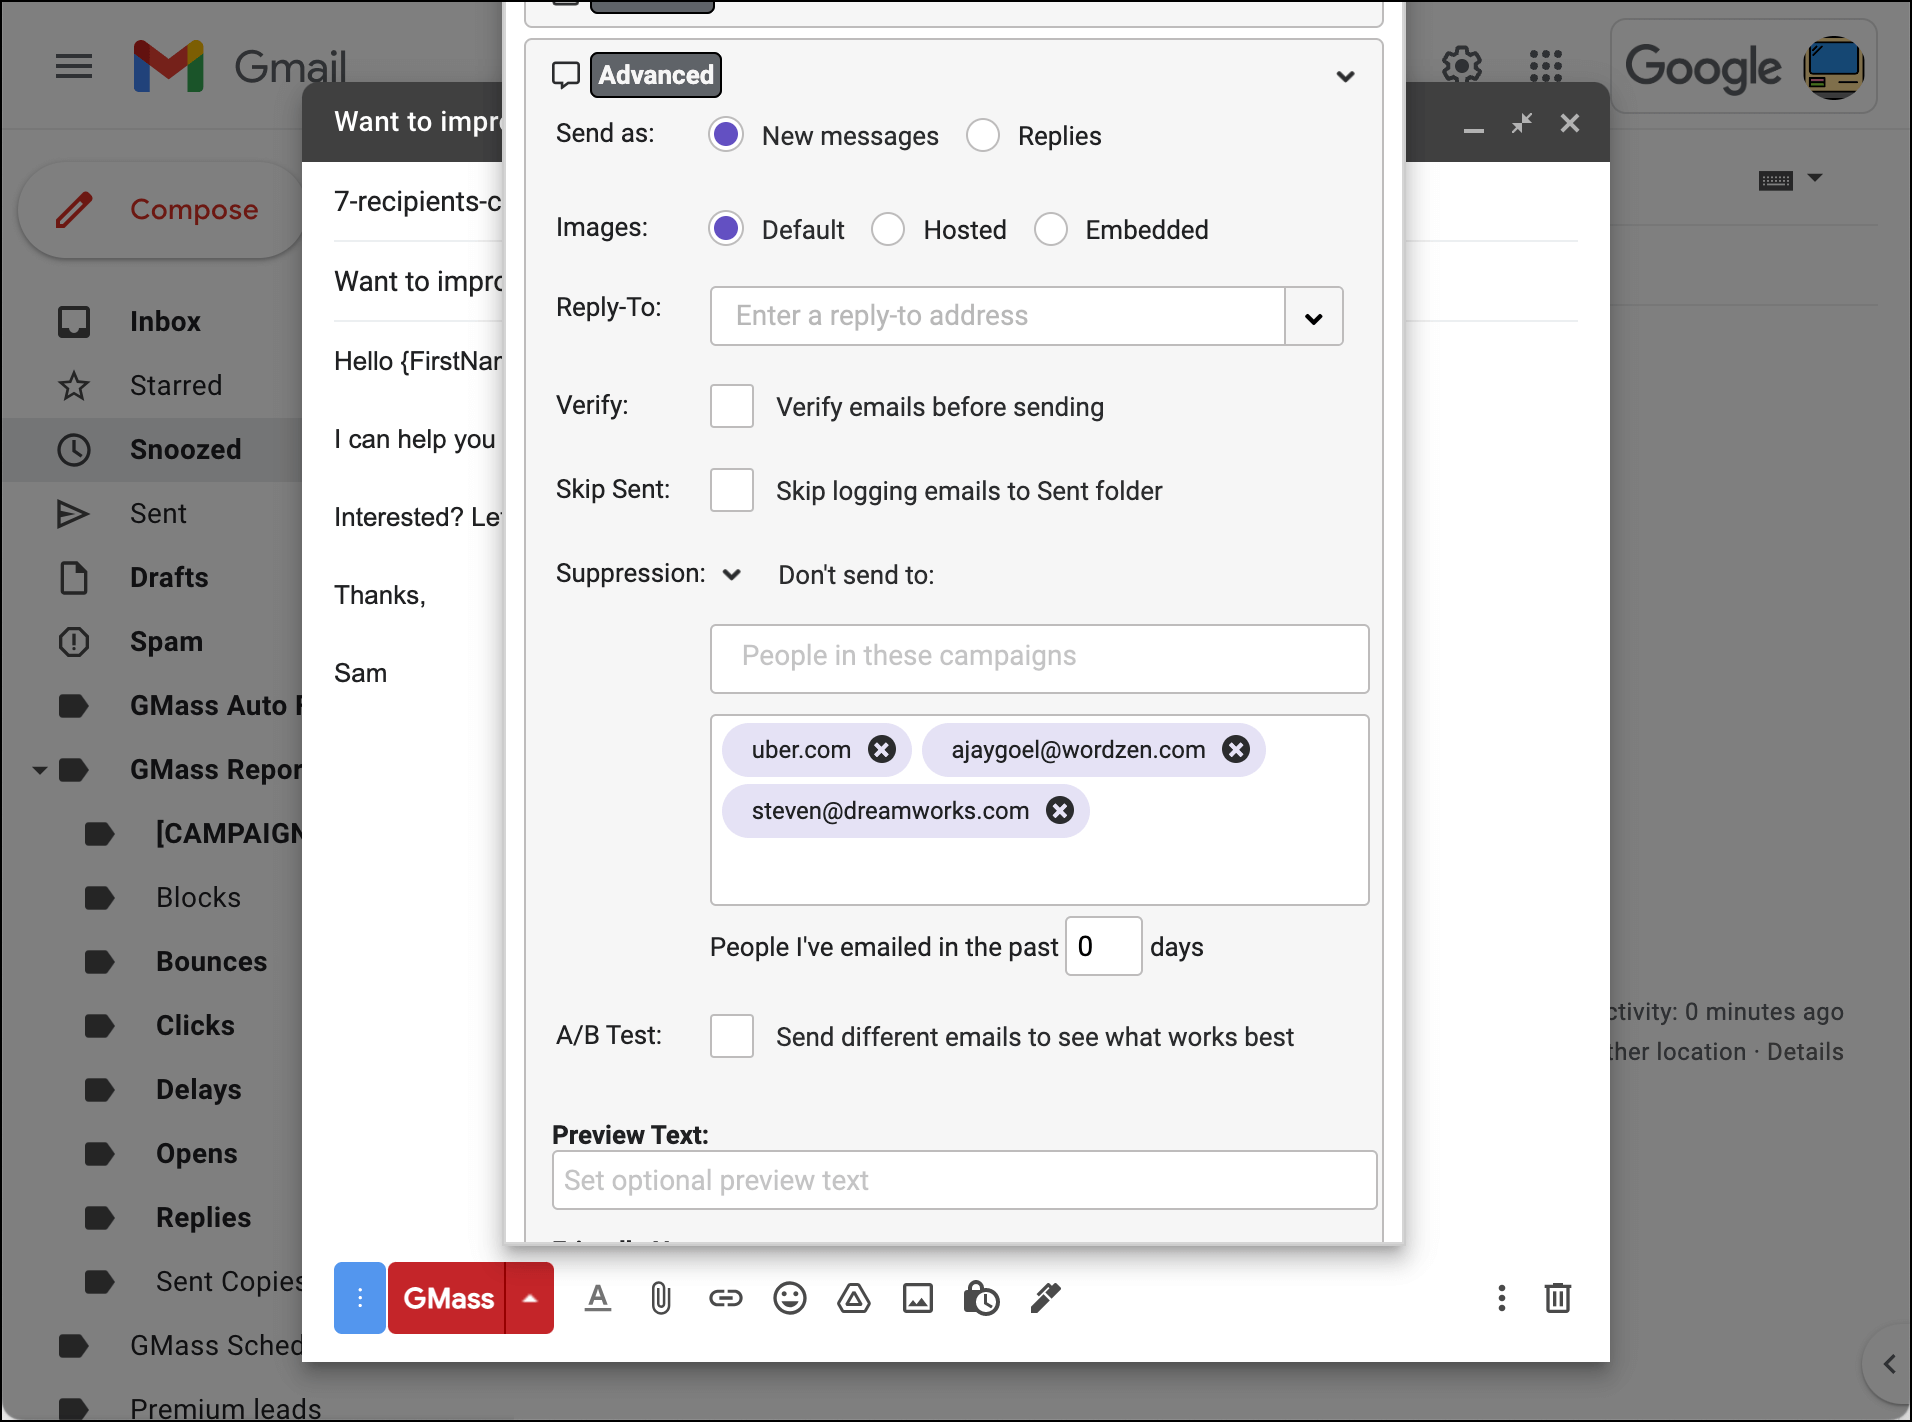The width and height of the screenshot is (1912, 1422).
Task: Click the input tools keyboard icon
Action: 1776,181
